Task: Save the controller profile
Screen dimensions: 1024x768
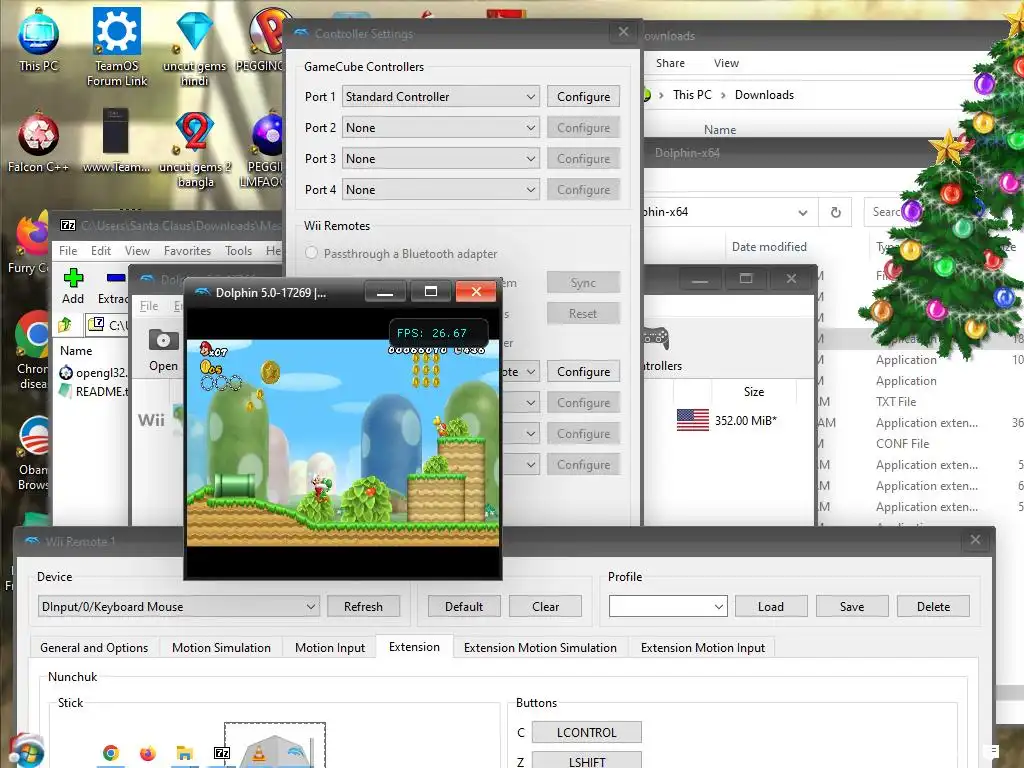Action: pyautogui.click(x=852, y=607)
